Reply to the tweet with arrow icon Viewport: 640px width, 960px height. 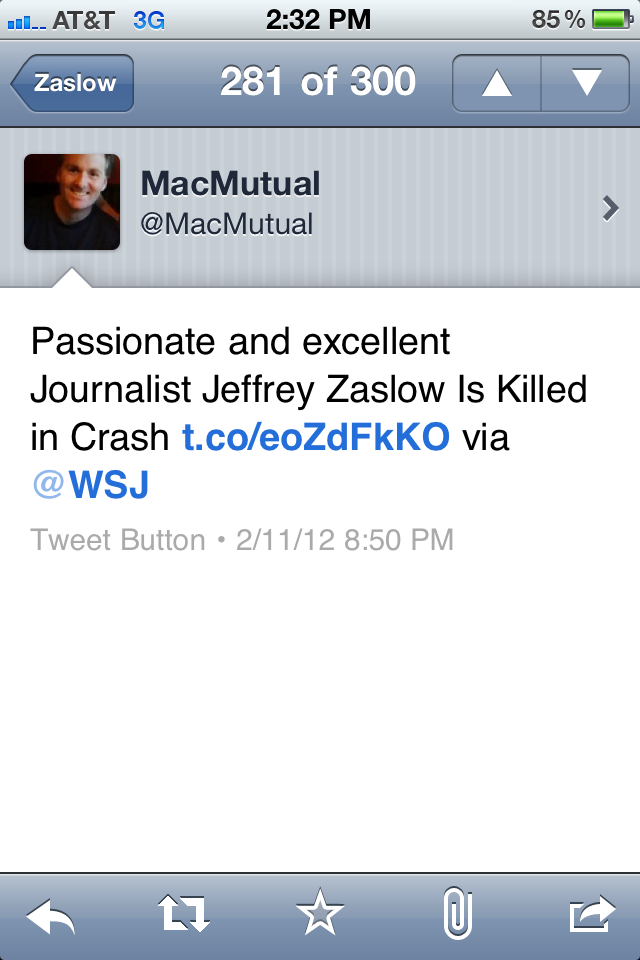coord(51,915)
